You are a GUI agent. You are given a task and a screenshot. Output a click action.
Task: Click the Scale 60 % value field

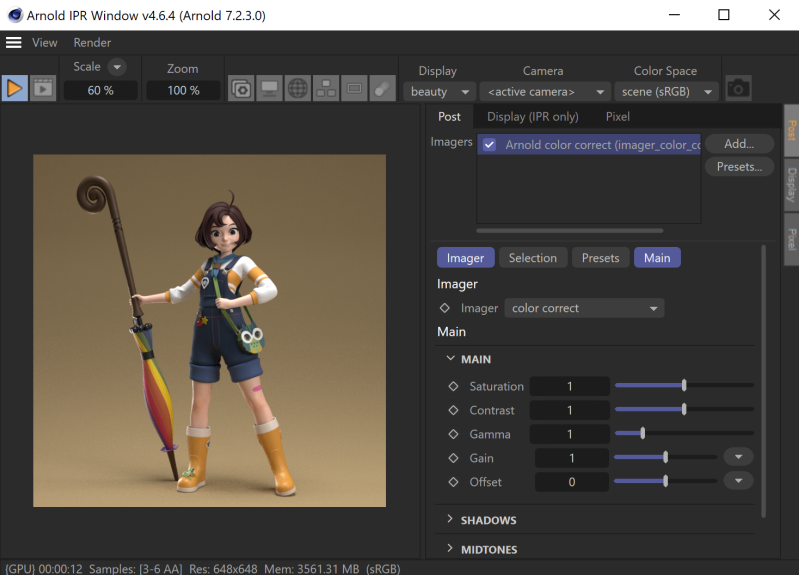pyautogui.click(x=100, y=90)
